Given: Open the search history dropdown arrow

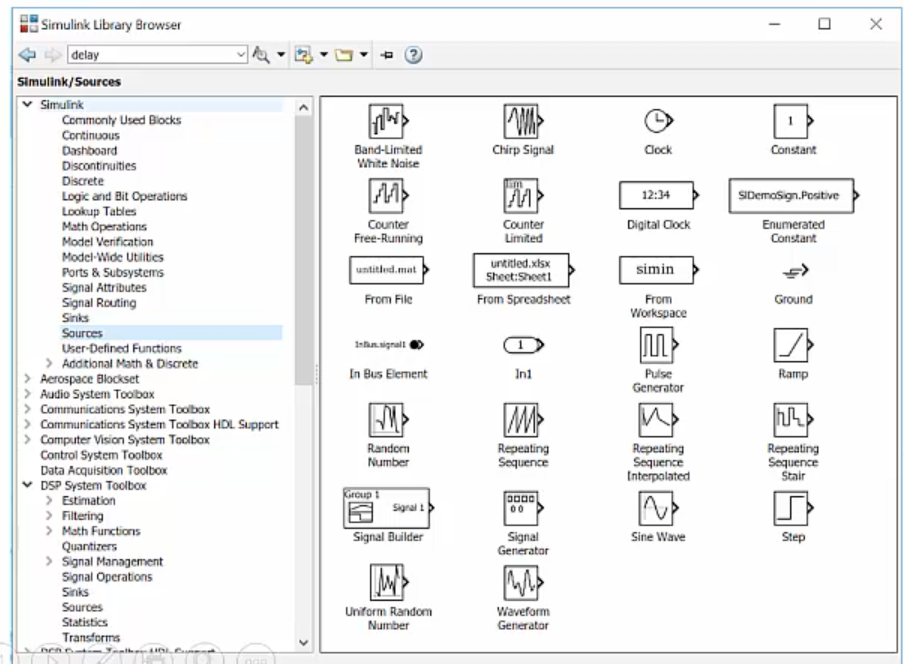Looking at the screenshot, I should (241, 55).
